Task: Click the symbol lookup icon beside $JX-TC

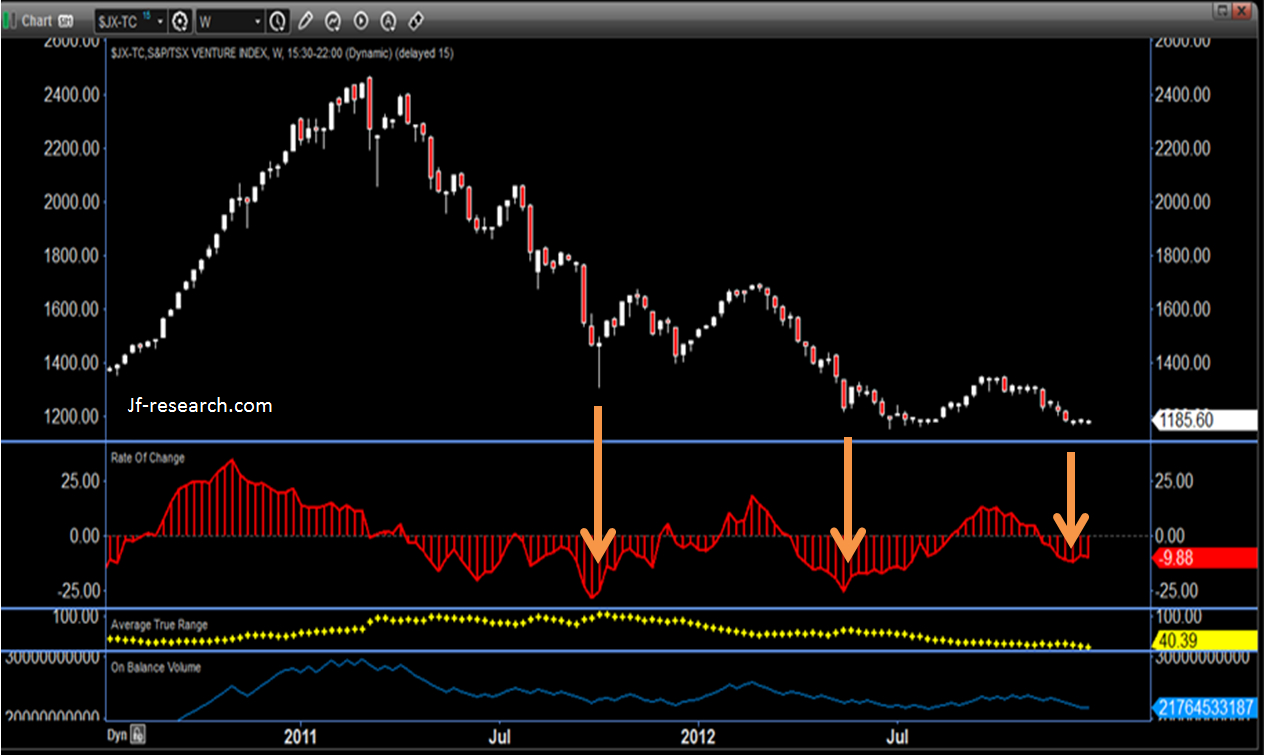Action: tap(180, 20)
